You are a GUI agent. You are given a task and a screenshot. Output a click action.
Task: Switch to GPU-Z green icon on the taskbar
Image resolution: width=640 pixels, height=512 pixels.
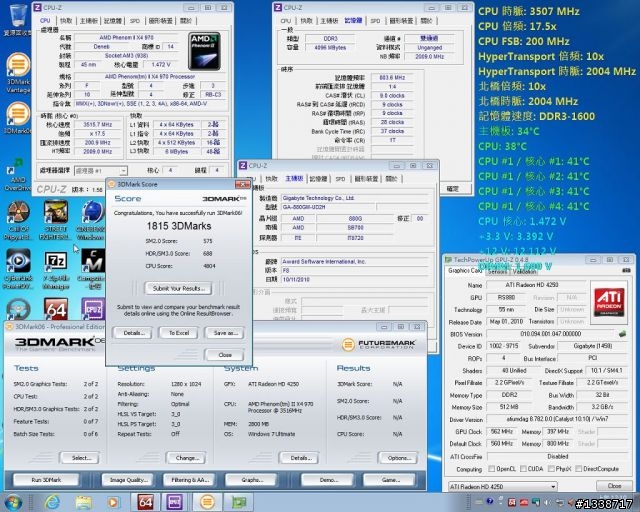click(x=238, y=502)
